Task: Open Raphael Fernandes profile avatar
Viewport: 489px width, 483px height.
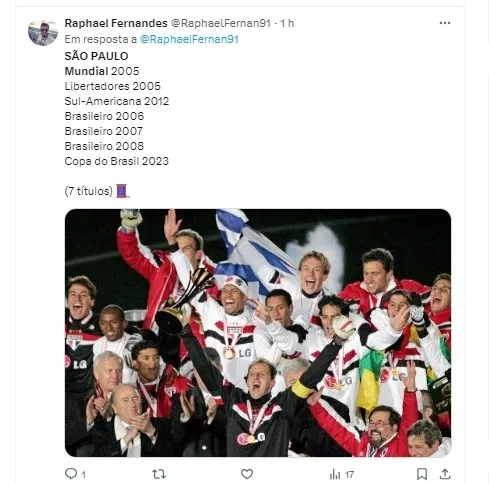Action: (x=43, y=32)
